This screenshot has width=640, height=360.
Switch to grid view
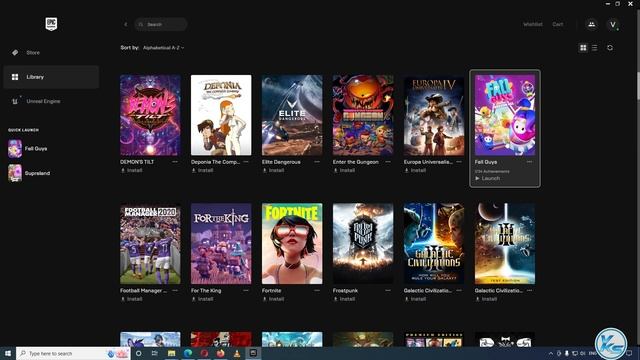click(x=583, y=48)
